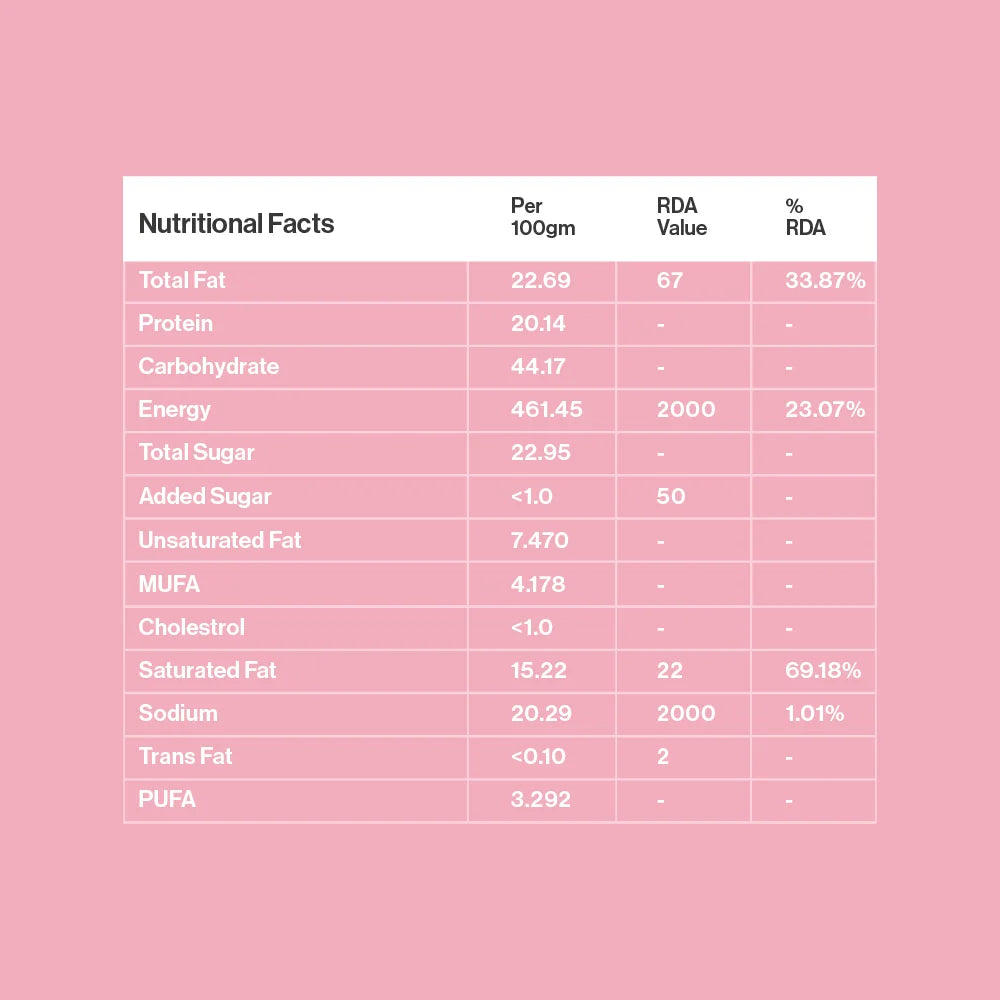Screen dimensions: 1000x1000
Task: Click the Sodium value 20.29
Action: [x=539, y=714]
